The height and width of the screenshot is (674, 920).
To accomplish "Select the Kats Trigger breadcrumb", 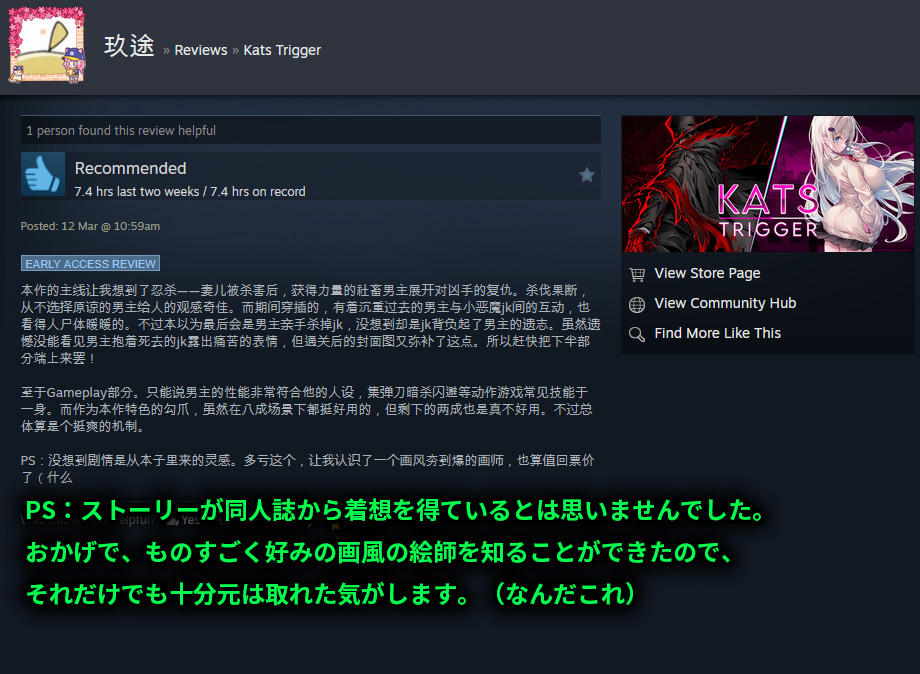I will tap(282, 49).
